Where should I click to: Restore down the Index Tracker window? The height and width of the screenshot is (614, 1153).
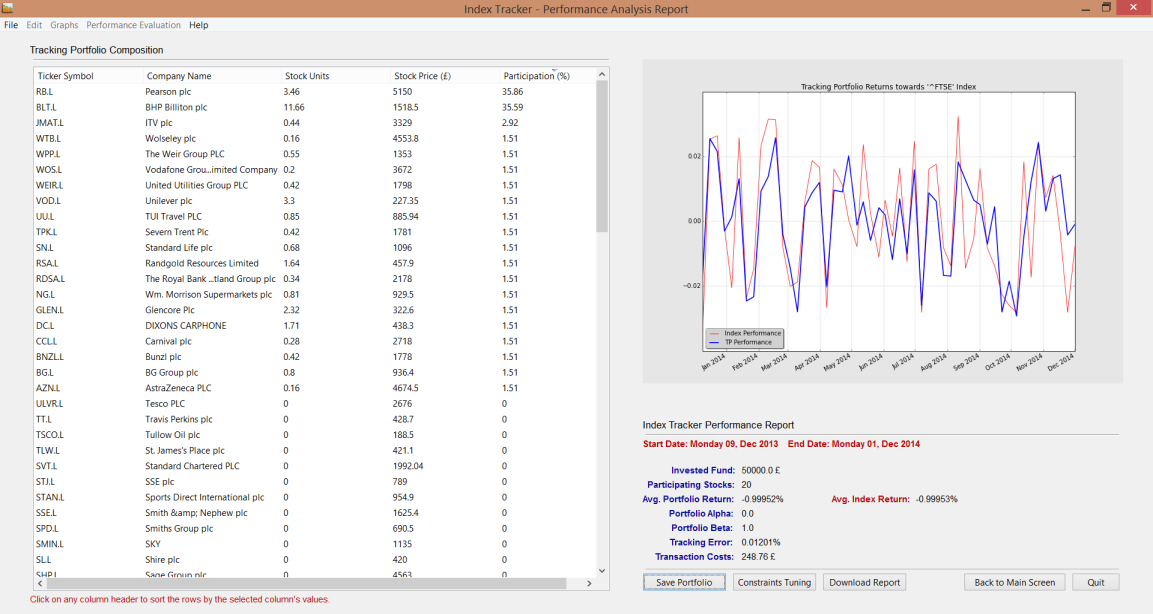click(x=1106, y=8)
